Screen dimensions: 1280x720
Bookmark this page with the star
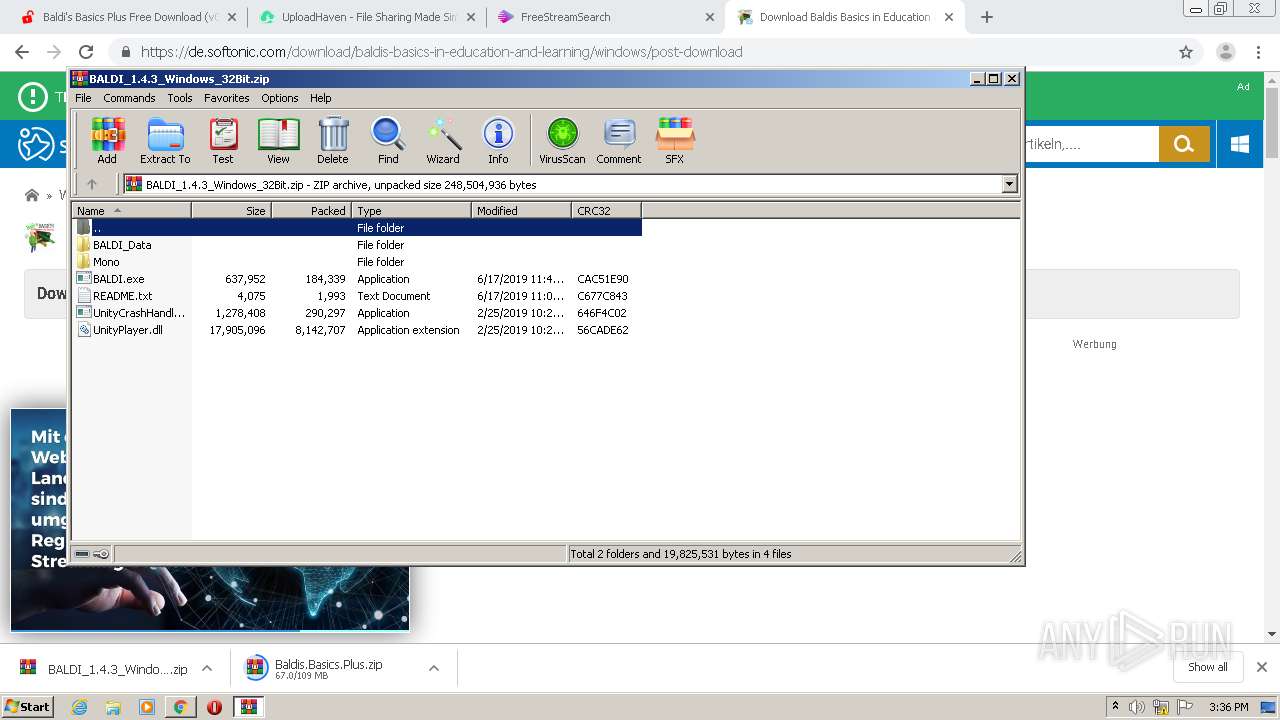(1186, 52)
